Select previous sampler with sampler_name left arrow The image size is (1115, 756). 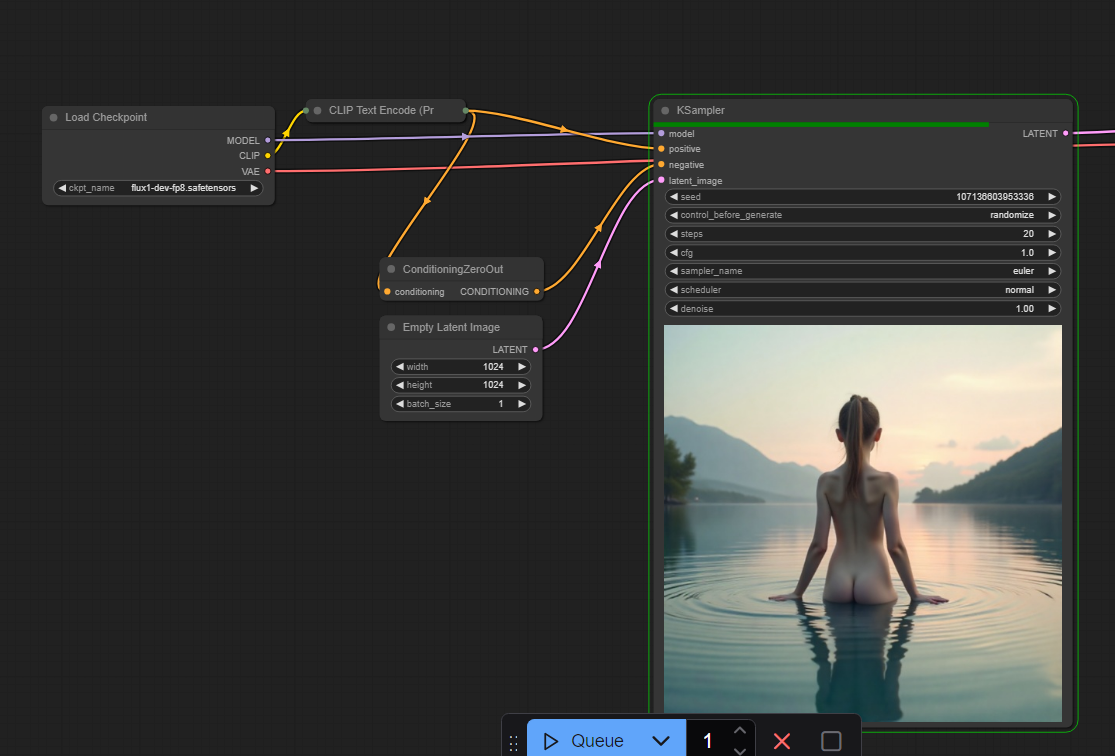pos(673,271)
